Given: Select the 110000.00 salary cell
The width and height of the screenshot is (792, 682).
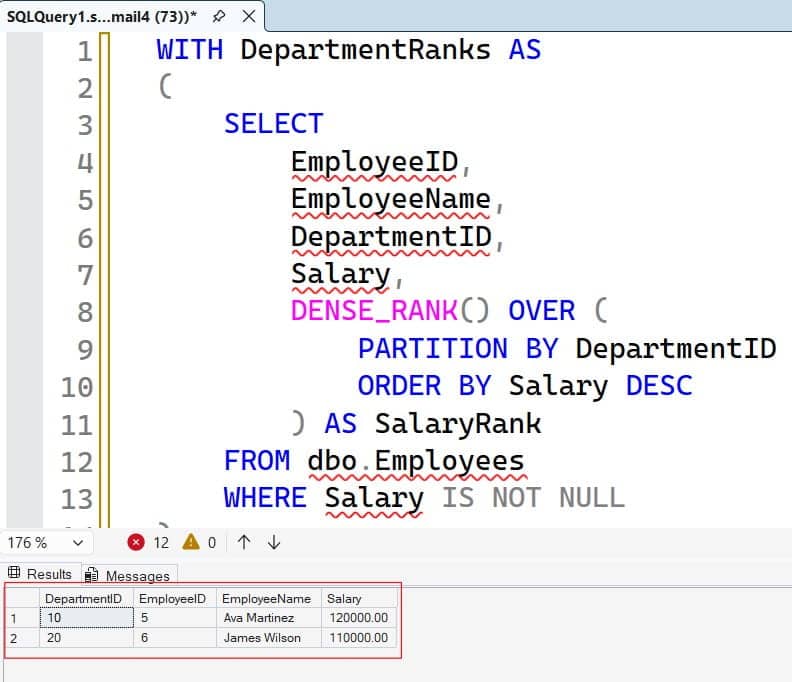Looking at the screenshot, I should point(359,638).
